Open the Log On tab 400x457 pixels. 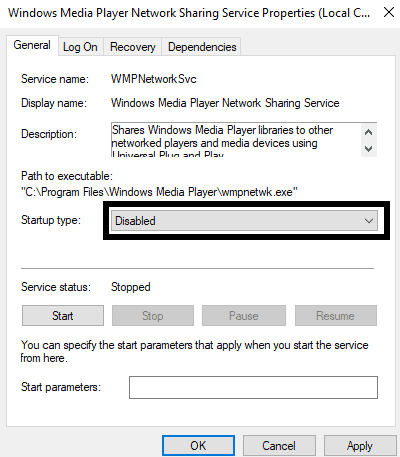80,47
